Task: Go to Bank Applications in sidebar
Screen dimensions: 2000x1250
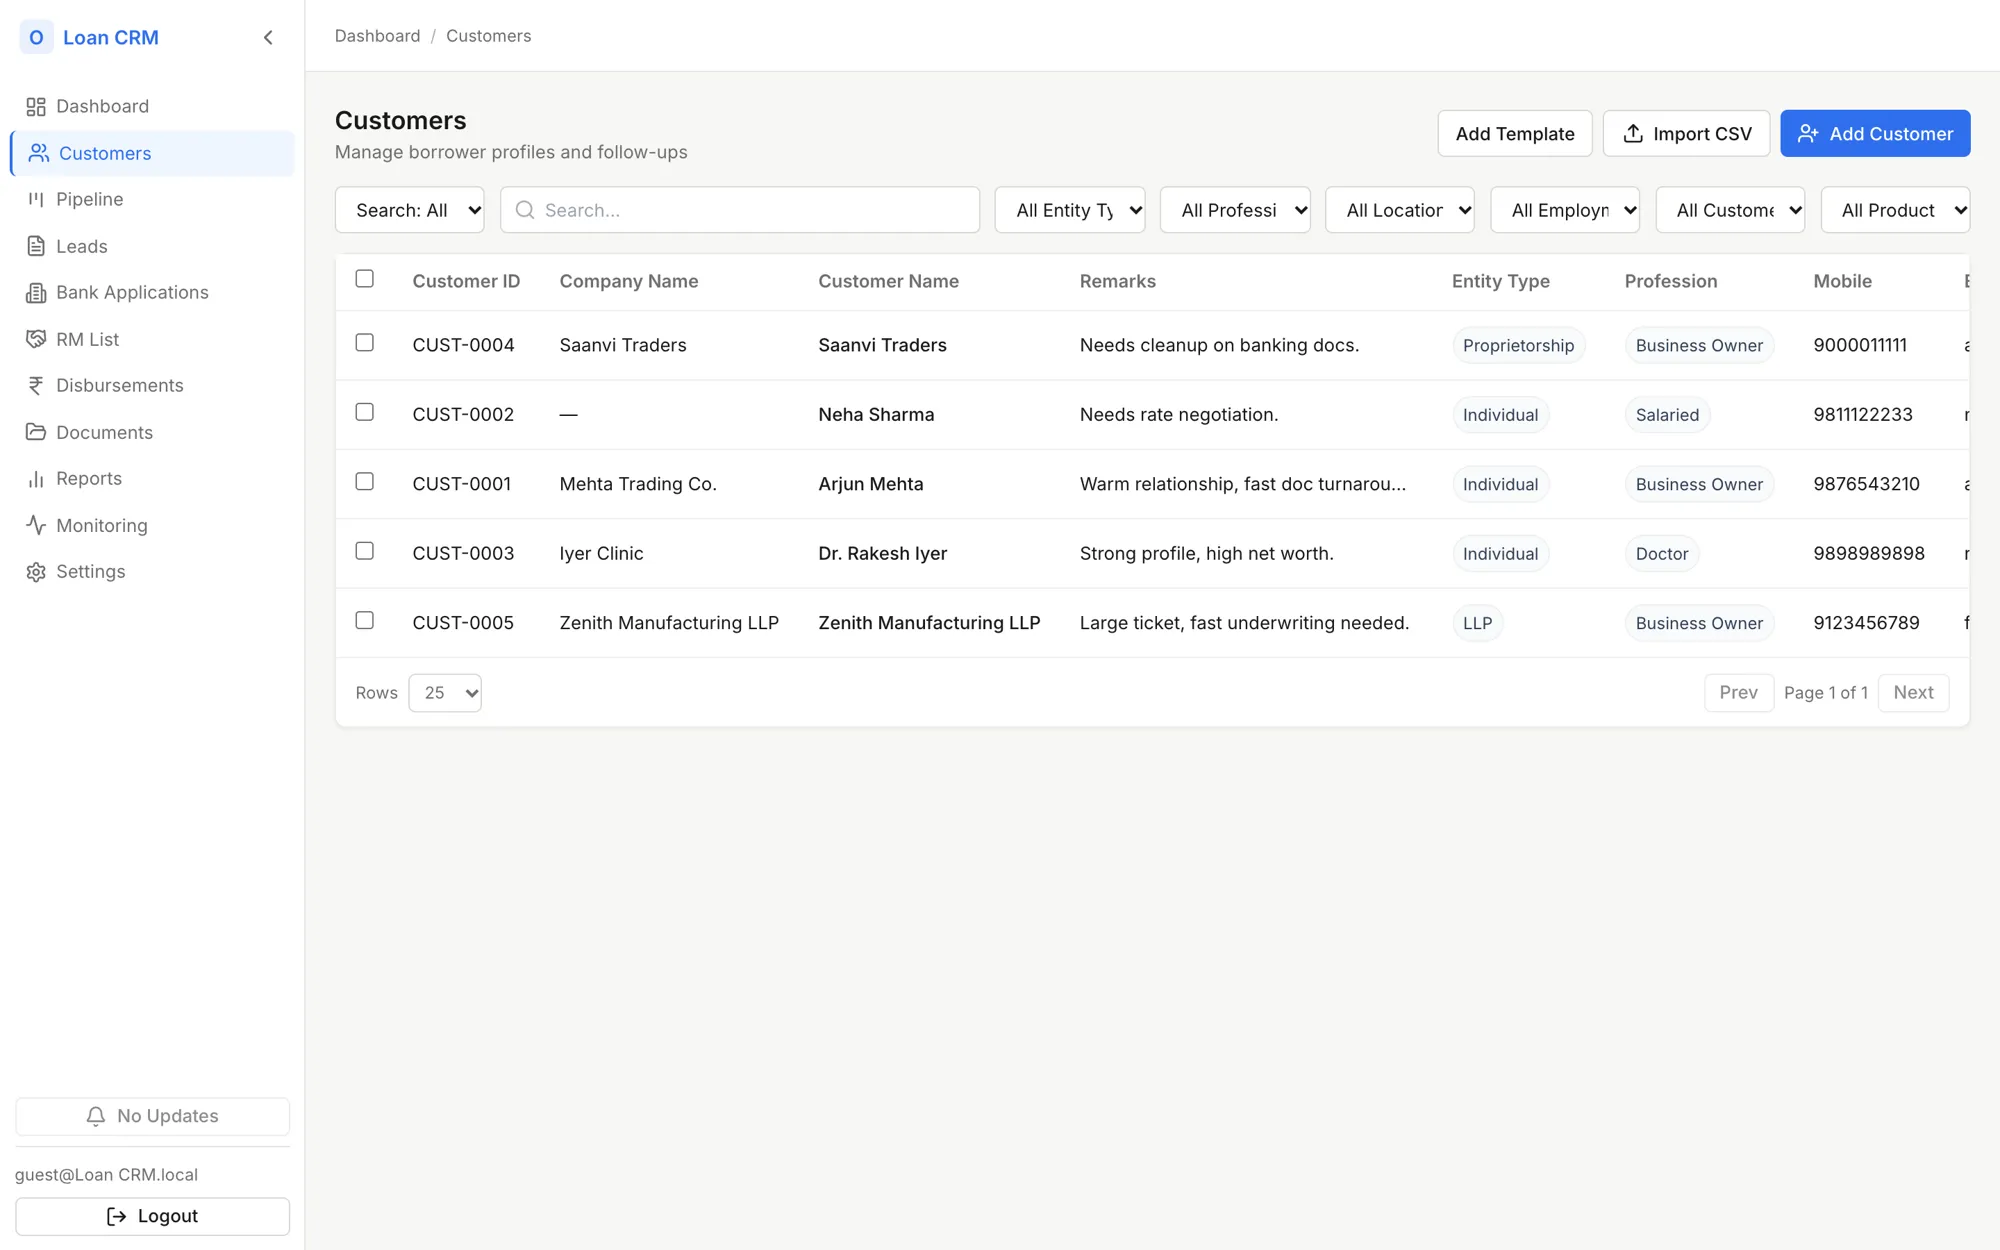Action: tap(152, 292)
